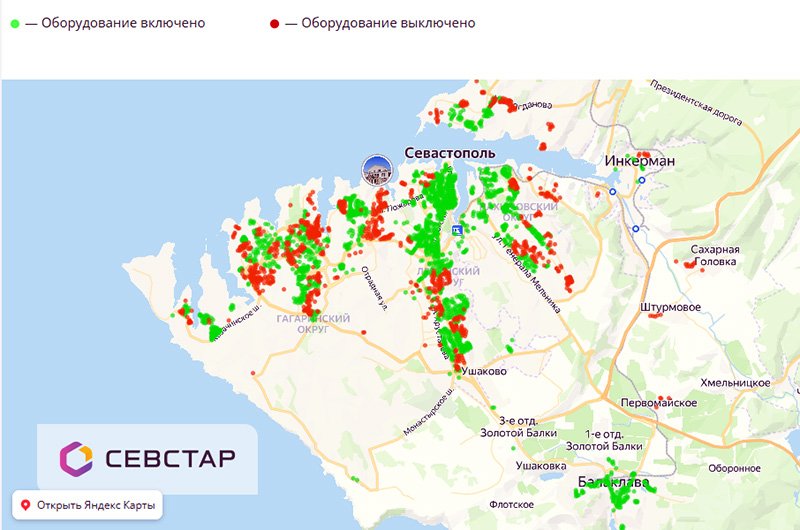
Task: Click the 'Первомайское' label
Action: pyautogui.click(x=659, y=402)
